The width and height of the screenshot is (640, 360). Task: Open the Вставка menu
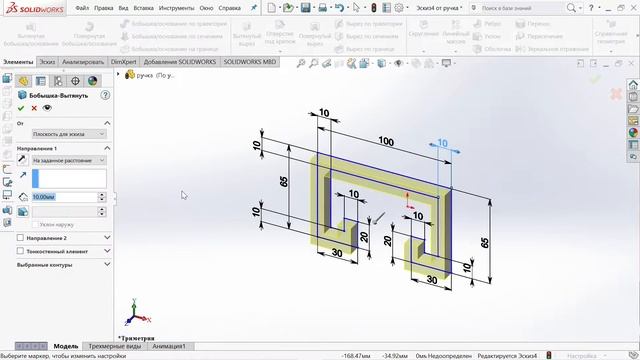[x=144, y=8]
